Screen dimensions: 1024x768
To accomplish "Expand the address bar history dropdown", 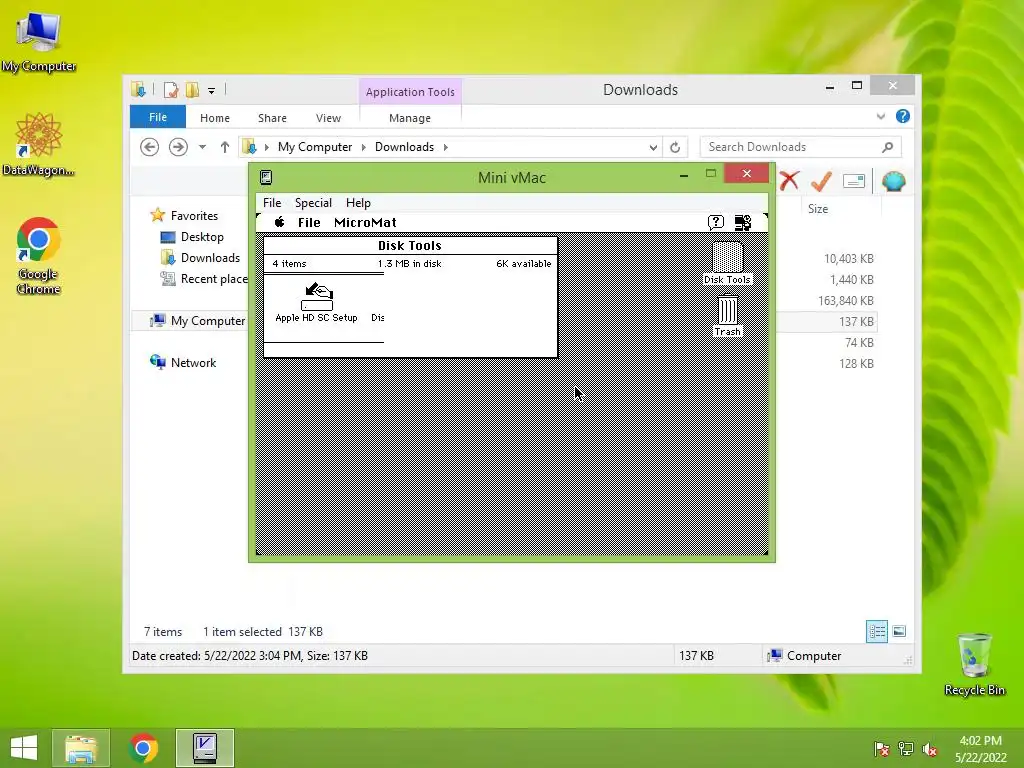I will pyautogui.click(x=653, y=148).
